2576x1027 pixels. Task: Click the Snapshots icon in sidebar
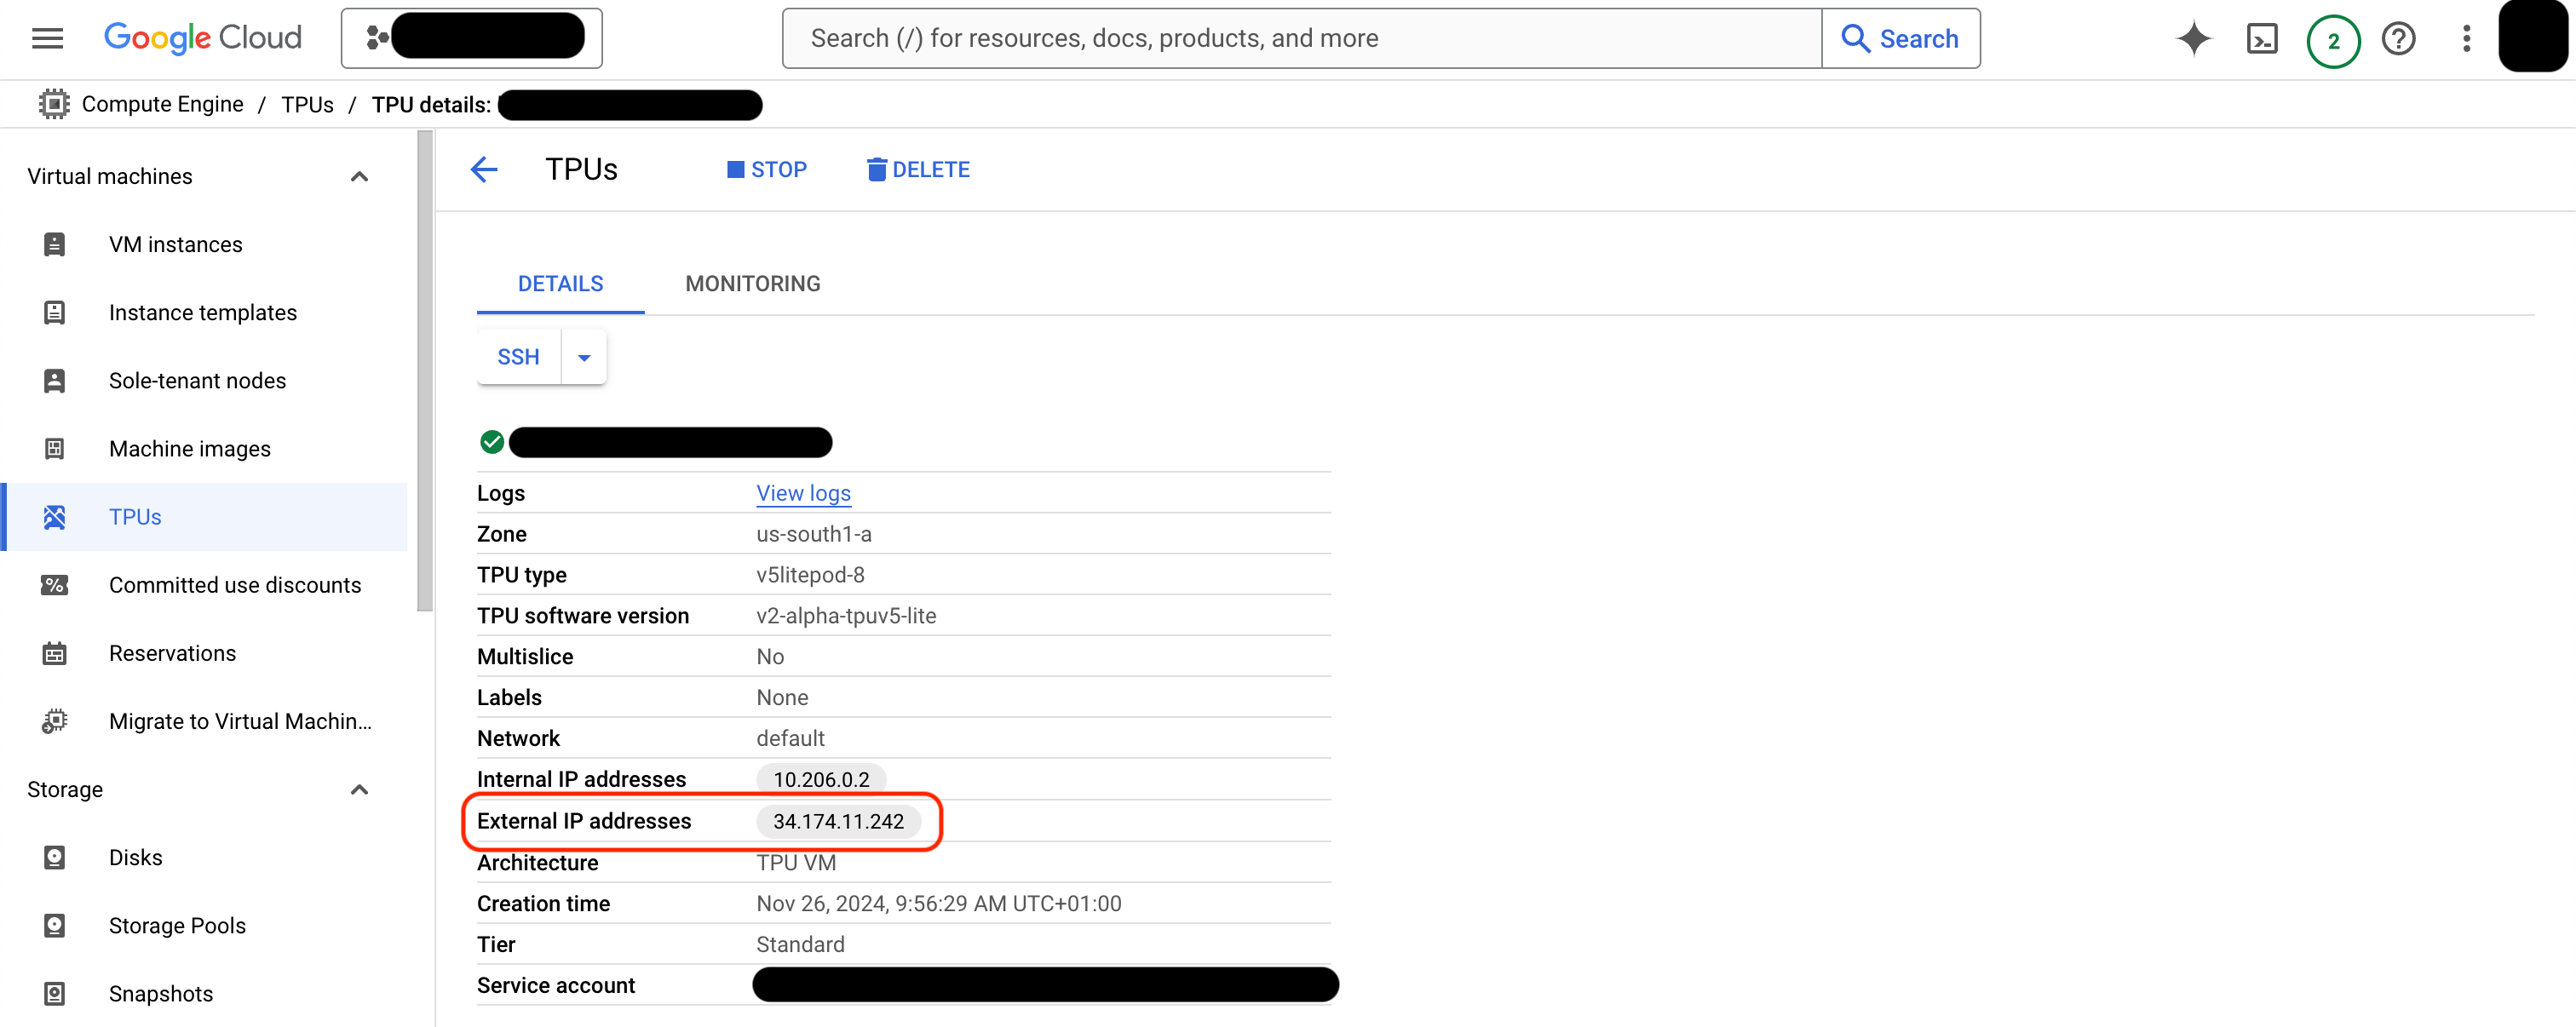pos(55,992)
